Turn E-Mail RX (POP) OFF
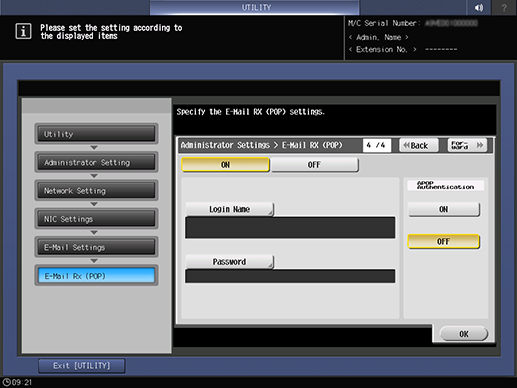 pos(315,165)
